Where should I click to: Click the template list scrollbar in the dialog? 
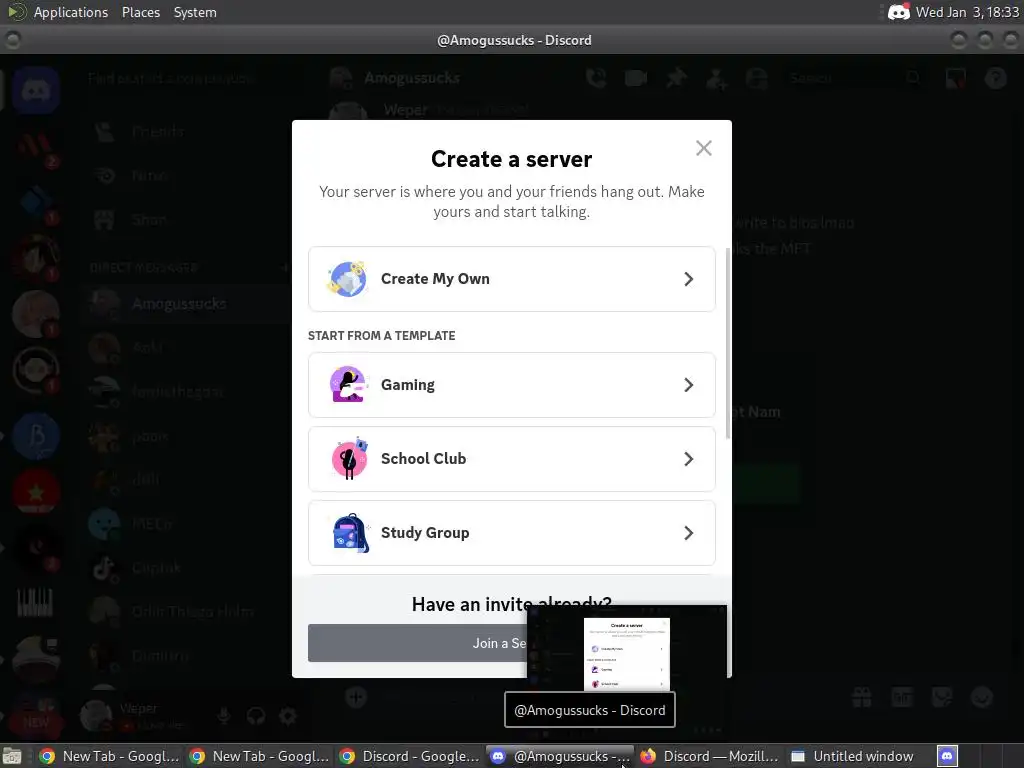coord(728,343)
